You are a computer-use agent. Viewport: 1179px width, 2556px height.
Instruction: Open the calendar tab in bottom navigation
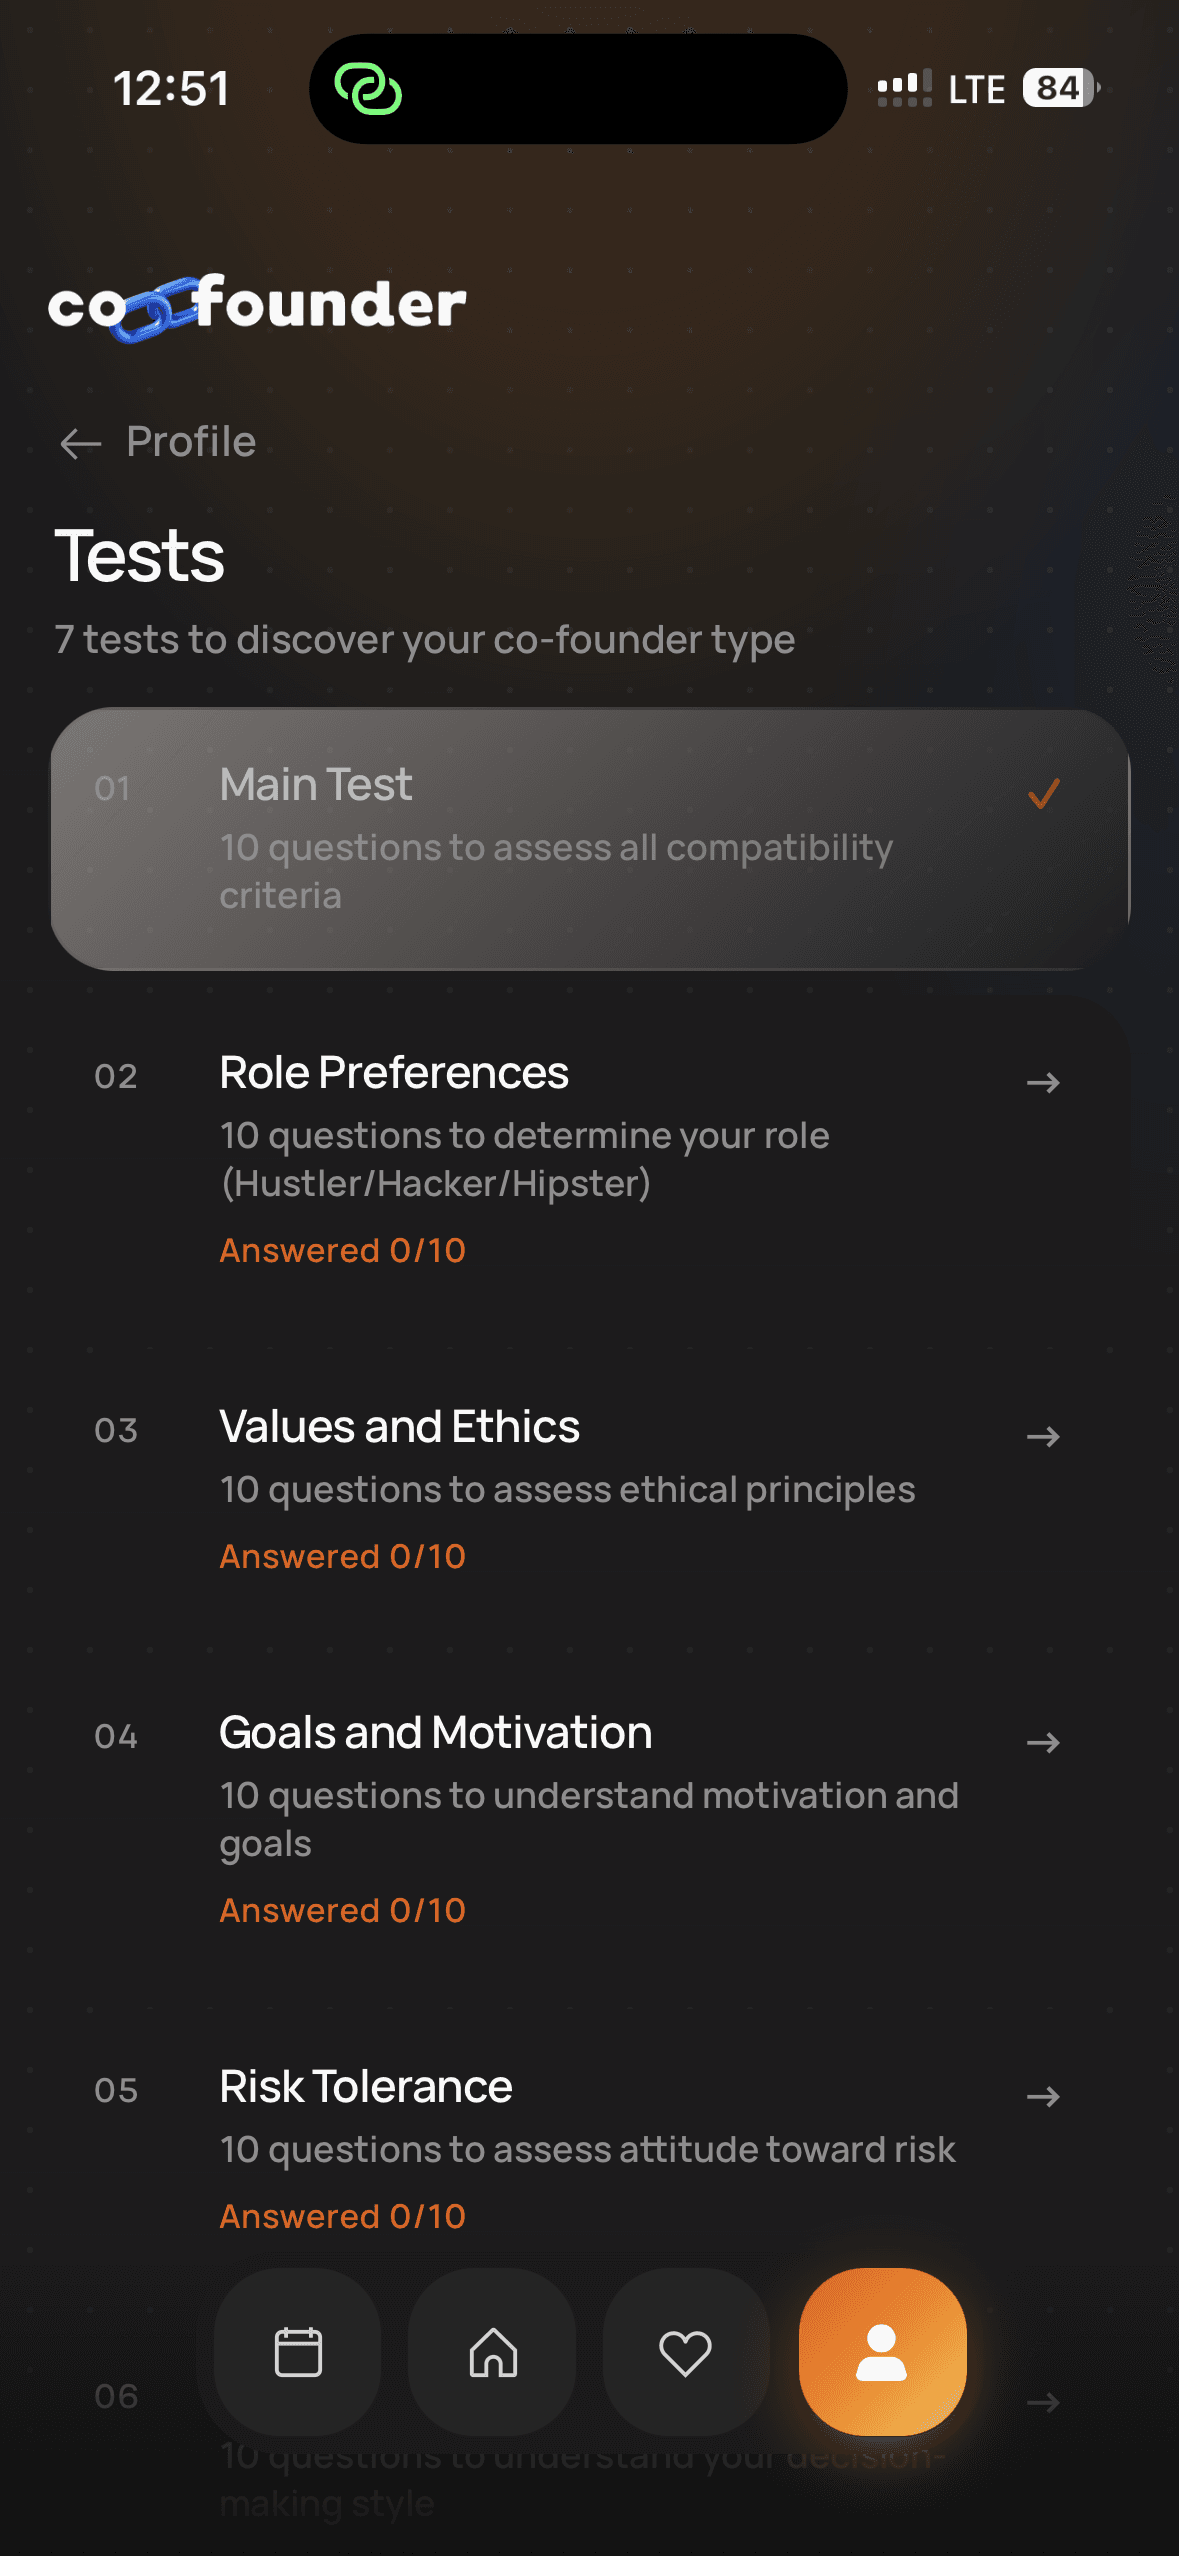298,2352
